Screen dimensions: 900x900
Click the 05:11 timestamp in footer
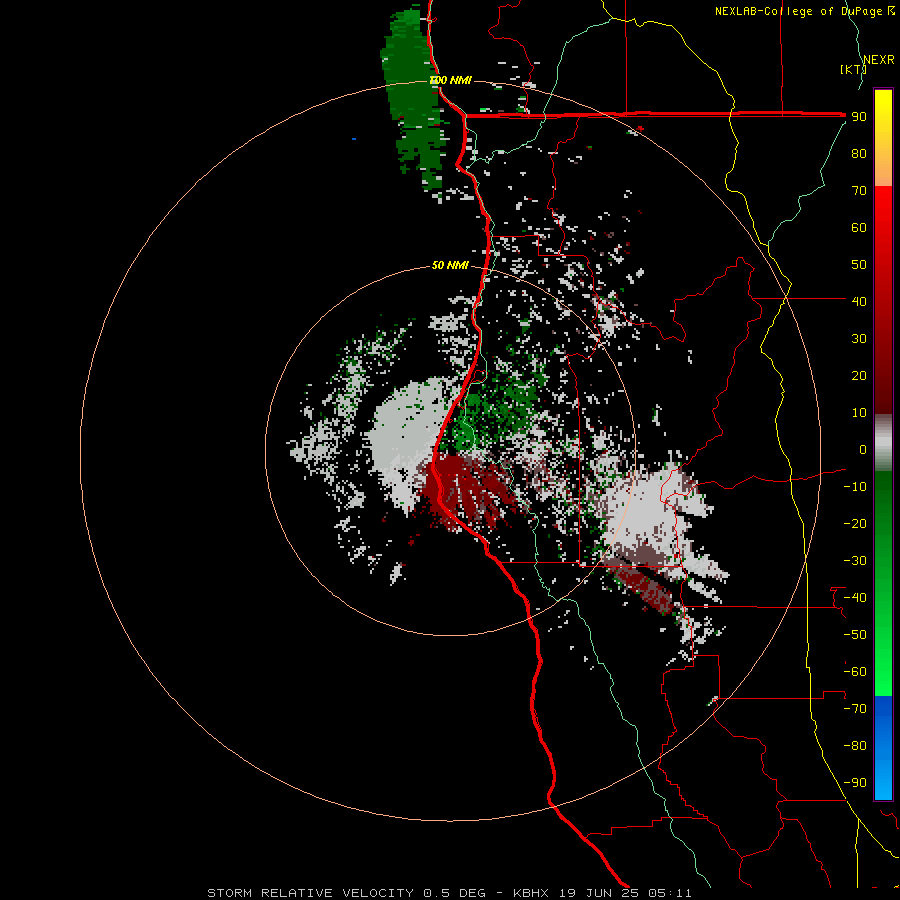pyautogui.click(x=670, y=893)
